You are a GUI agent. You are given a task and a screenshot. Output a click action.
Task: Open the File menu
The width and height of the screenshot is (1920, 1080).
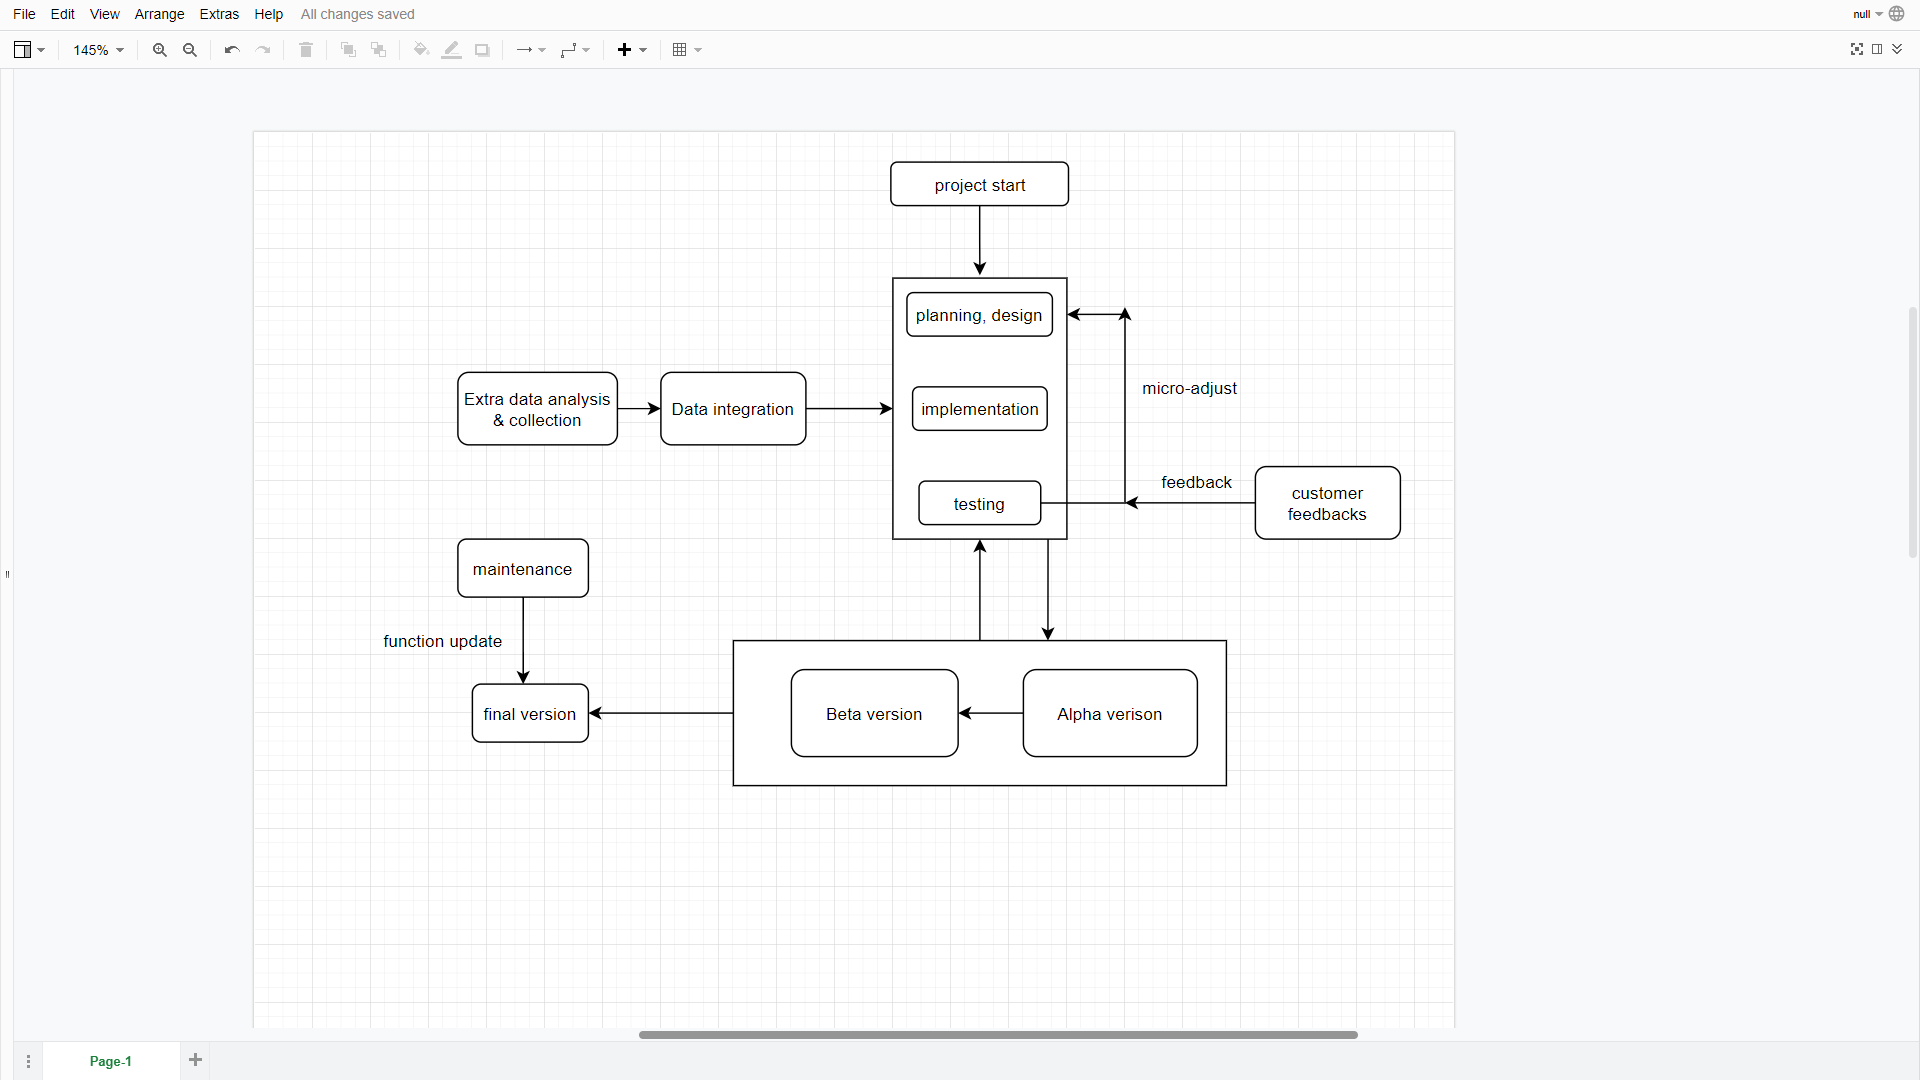[24, 14]
